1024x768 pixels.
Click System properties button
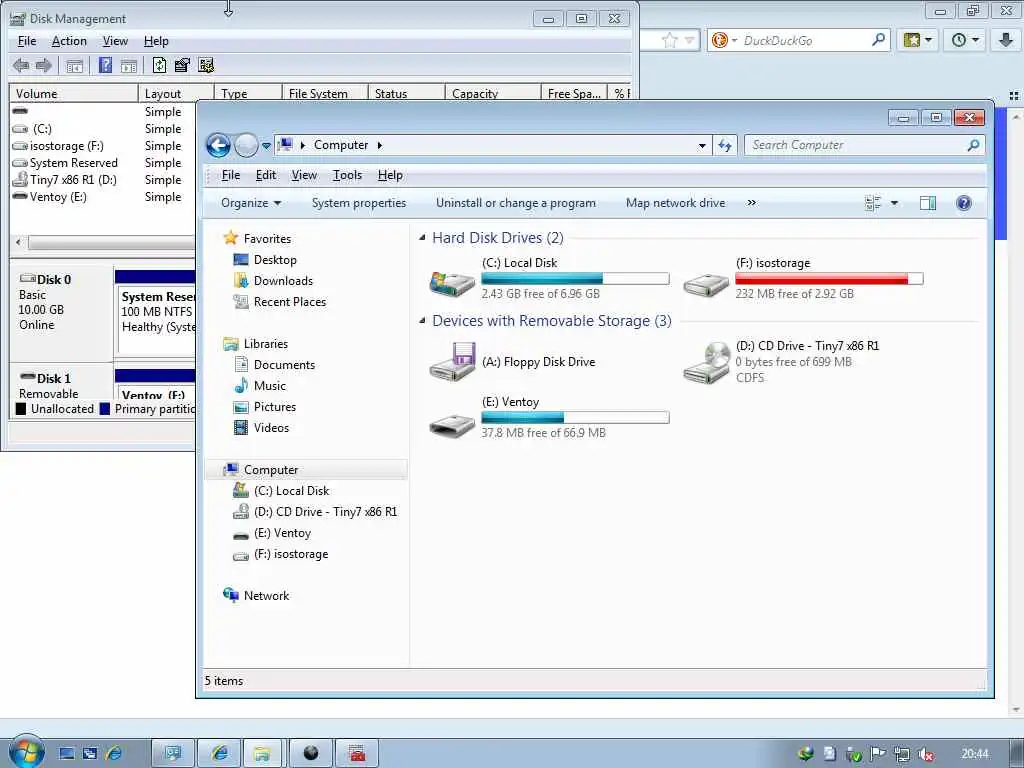pos(359,203)
